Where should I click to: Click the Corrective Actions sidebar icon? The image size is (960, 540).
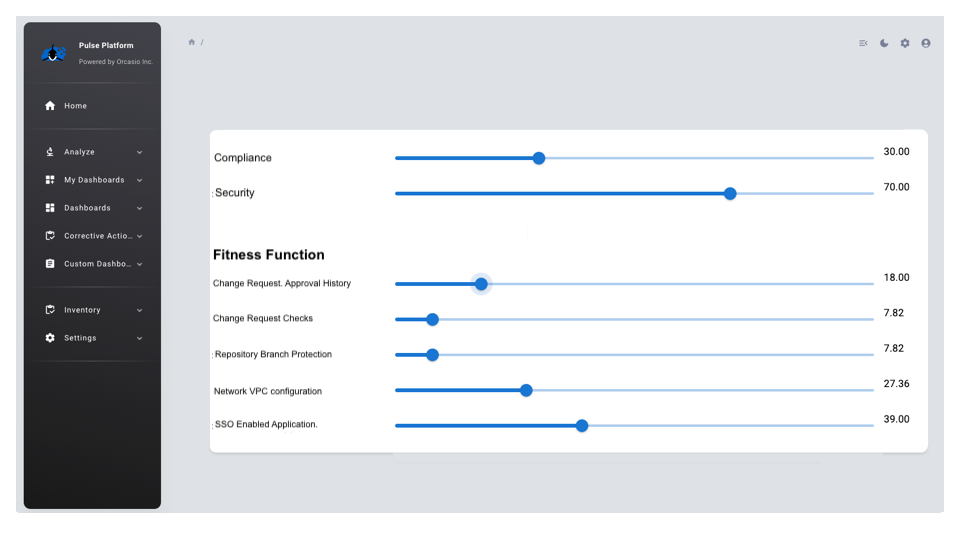point(50,236)
